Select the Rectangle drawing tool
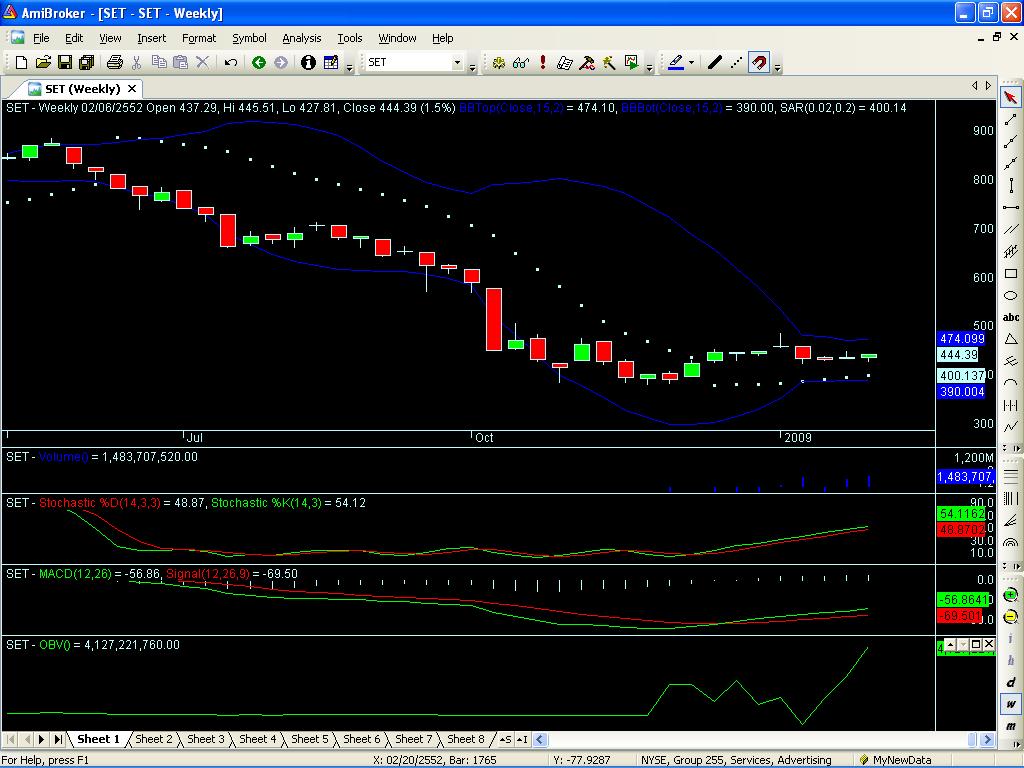Viewport: 1024px width, 768px height. [x=1010, y=274]
